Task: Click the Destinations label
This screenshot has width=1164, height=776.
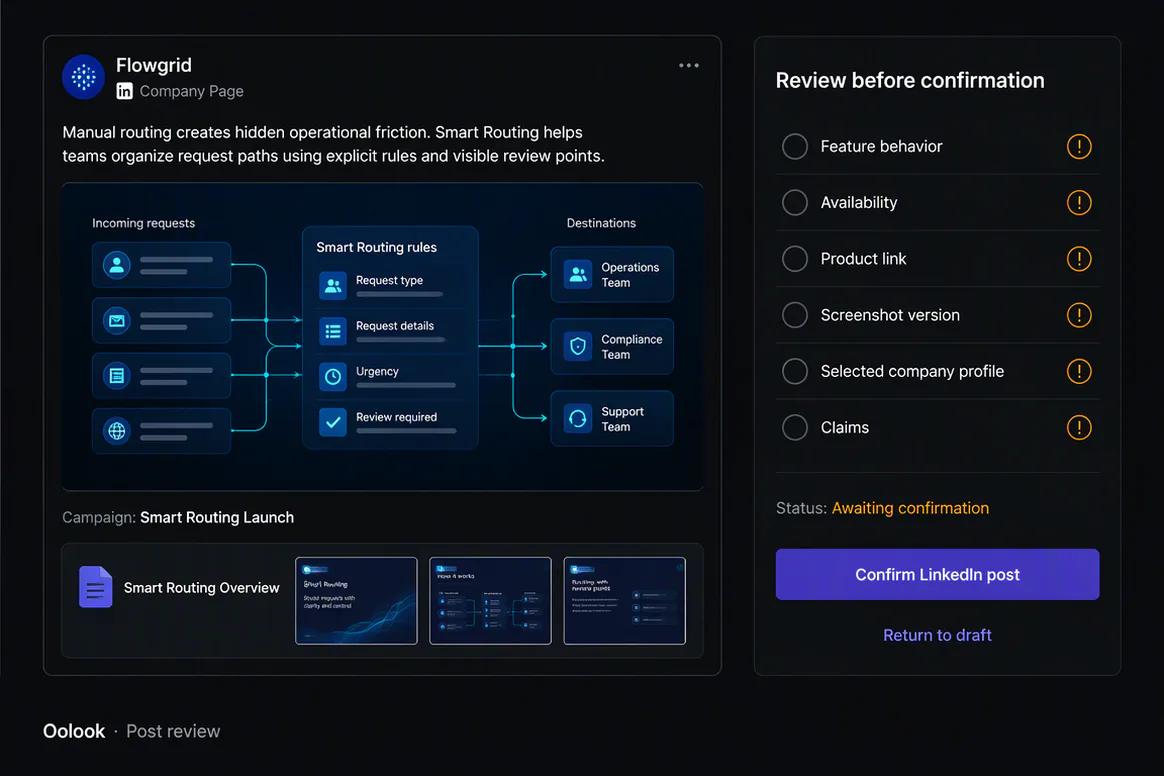Action: pos(601,223)
